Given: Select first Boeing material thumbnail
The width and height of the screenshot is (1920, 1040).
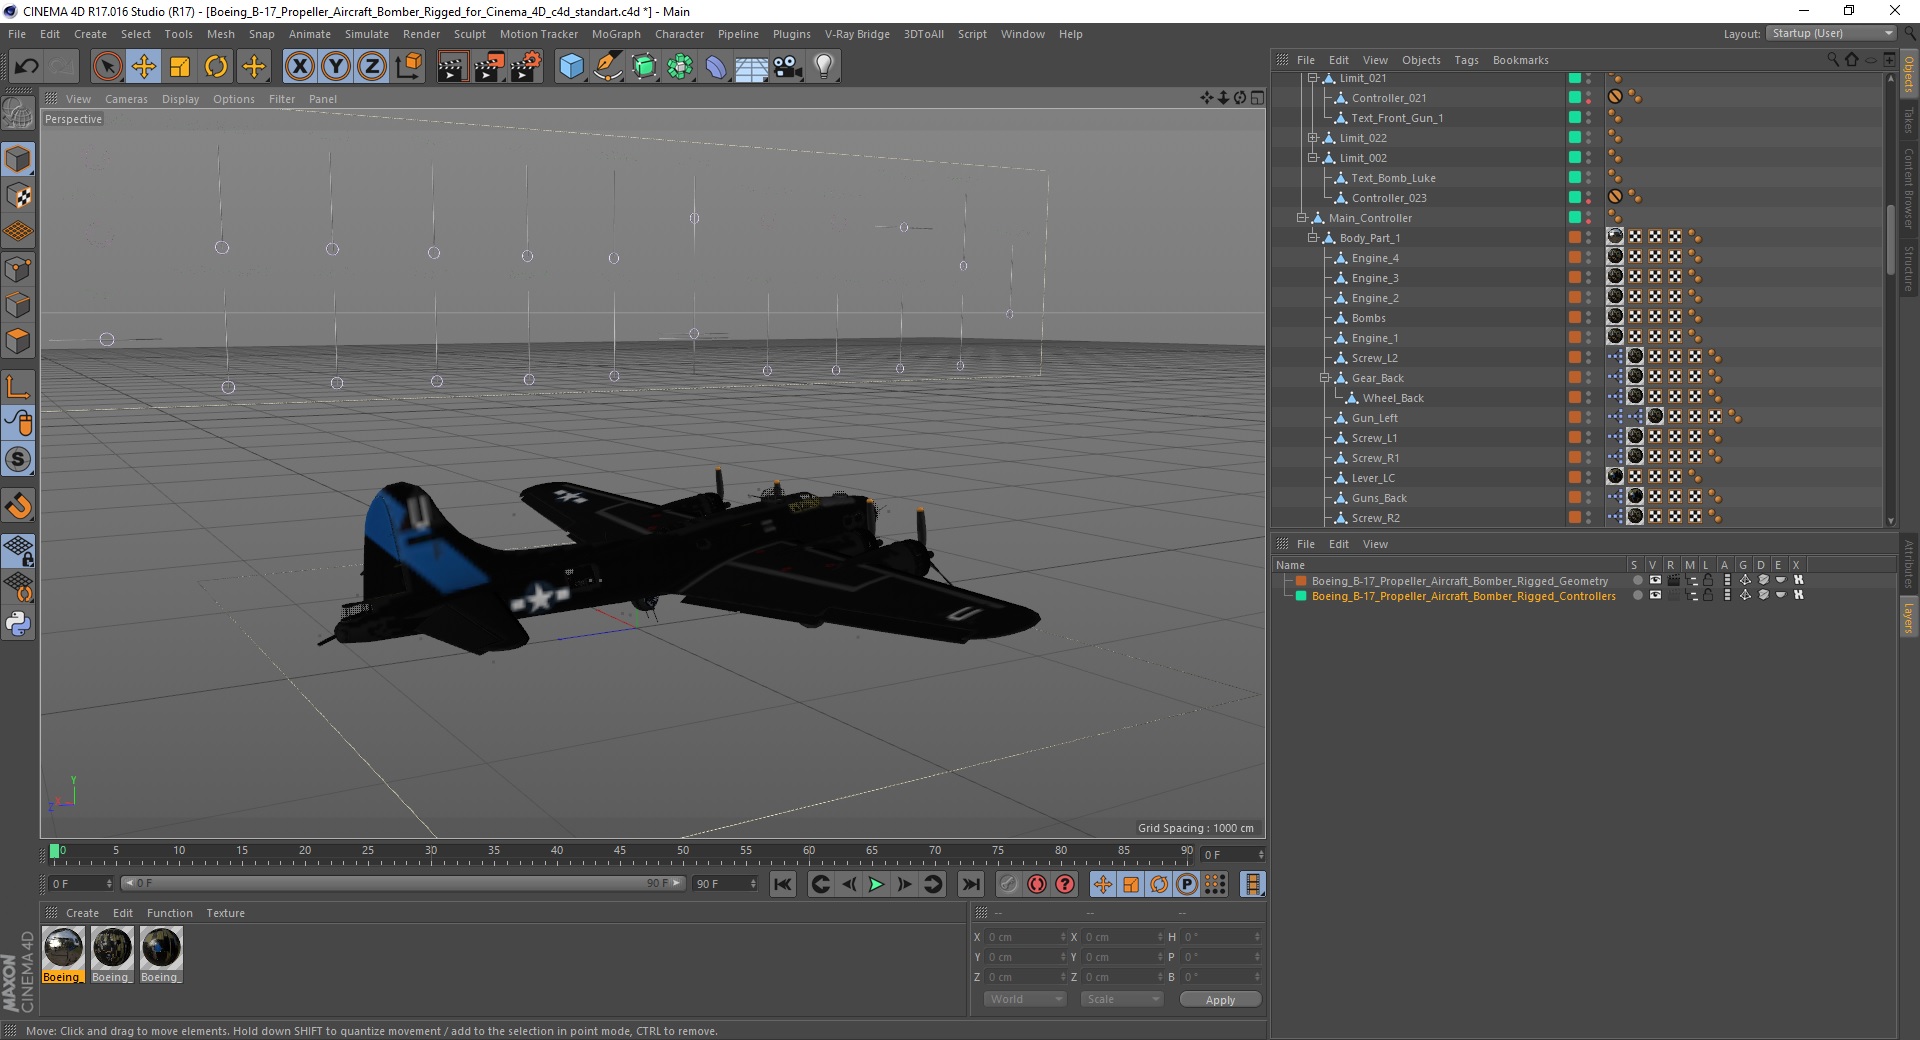Looking at the screenshot, I should click(63, 948).
